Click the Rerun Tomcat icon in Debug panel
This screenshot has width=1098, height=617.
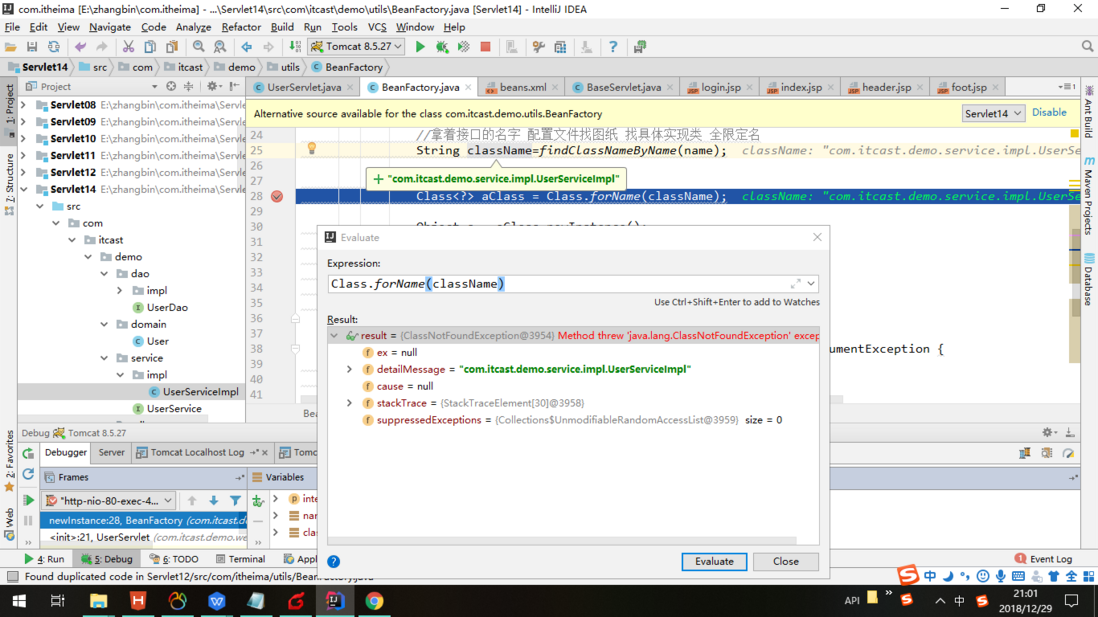click(x=28, y=453)
